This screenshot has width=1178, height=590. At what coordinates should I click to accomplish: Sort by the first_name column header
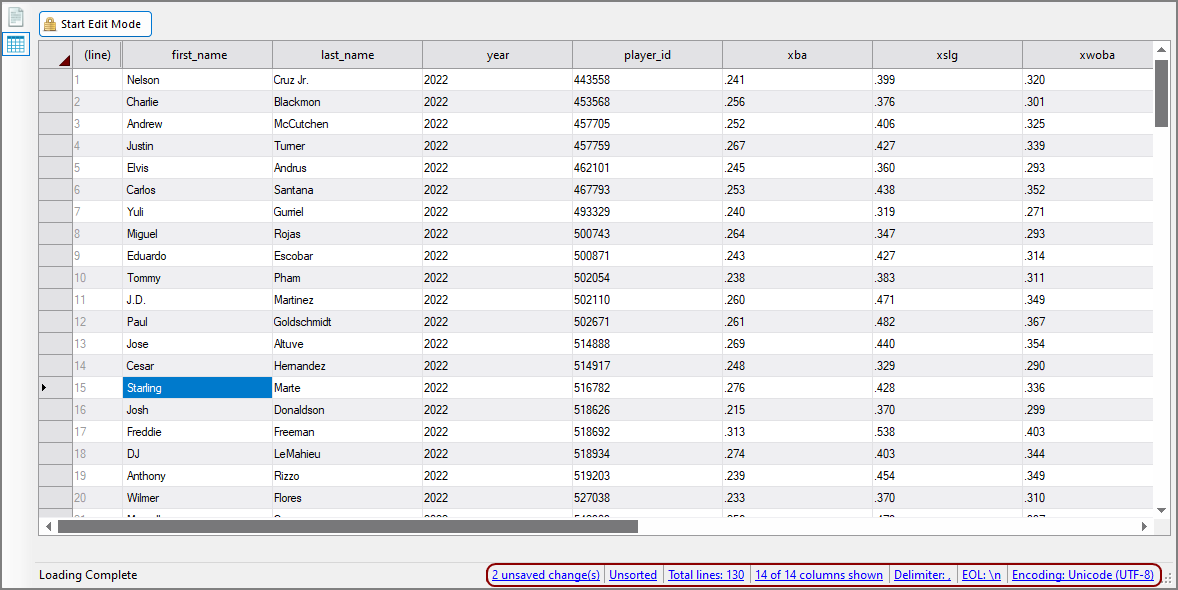coord(198,55)
